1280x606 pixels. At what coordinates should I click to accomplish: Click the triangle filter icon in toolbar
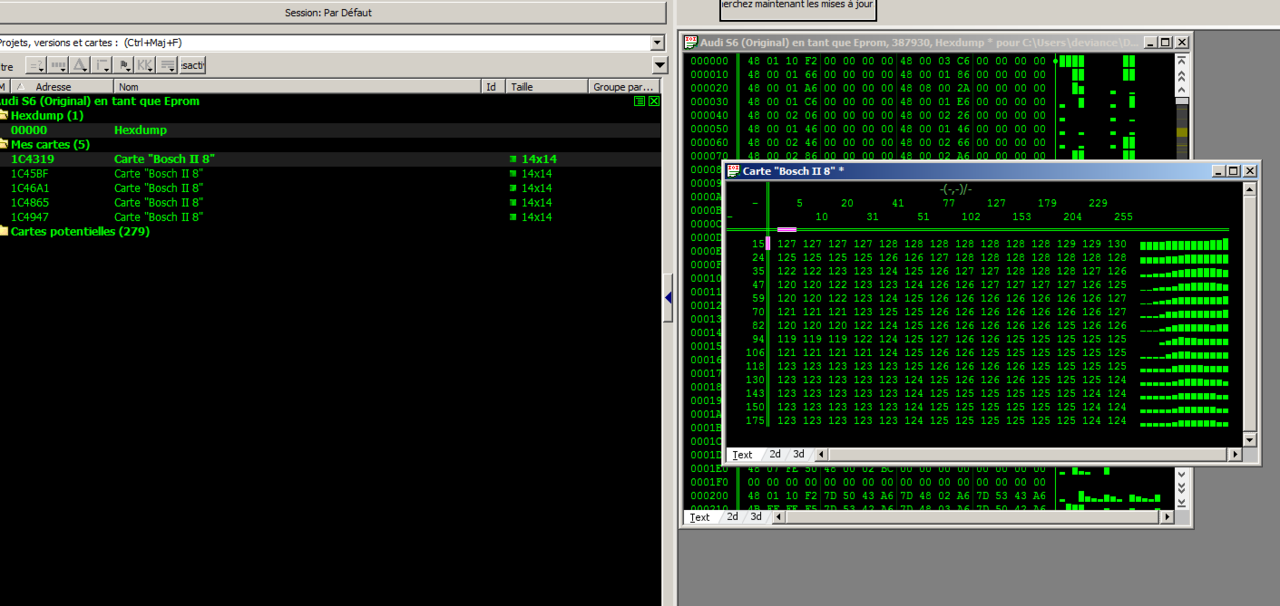80,65
